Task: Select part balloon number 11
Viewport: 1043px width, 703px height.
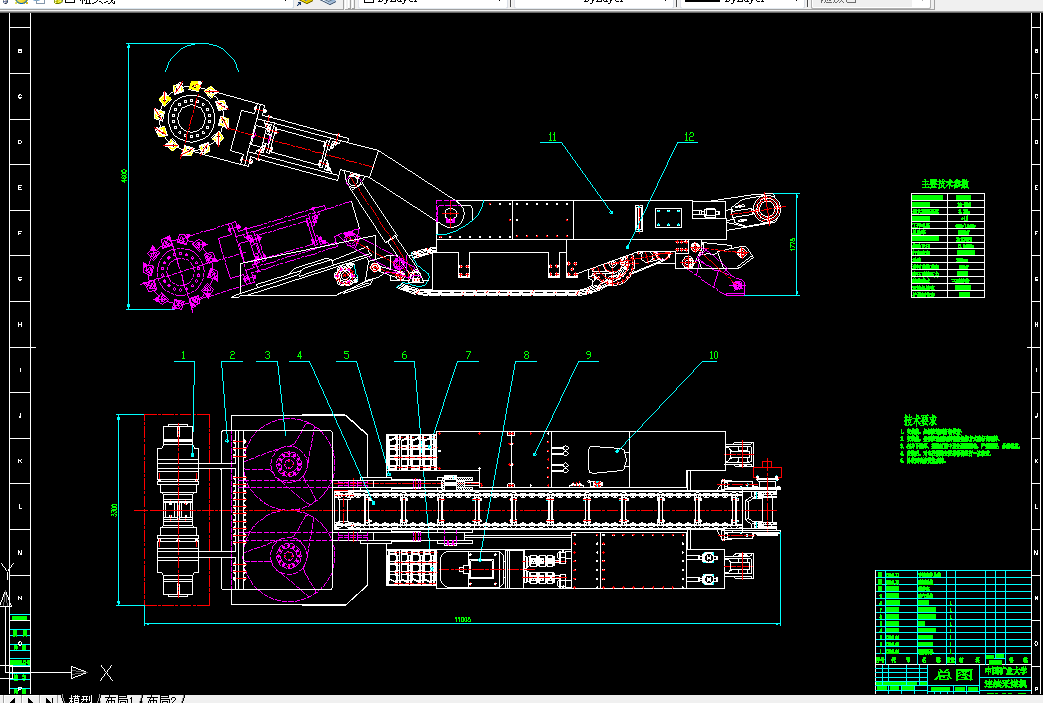Action: (552, 136)
